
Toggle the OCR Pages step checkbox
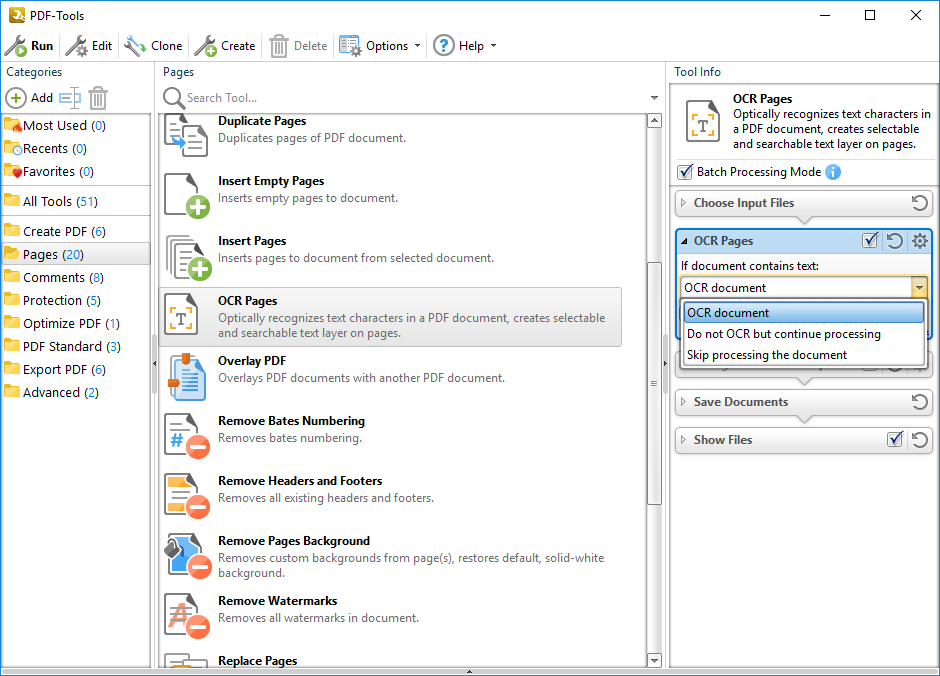[870, 241]
